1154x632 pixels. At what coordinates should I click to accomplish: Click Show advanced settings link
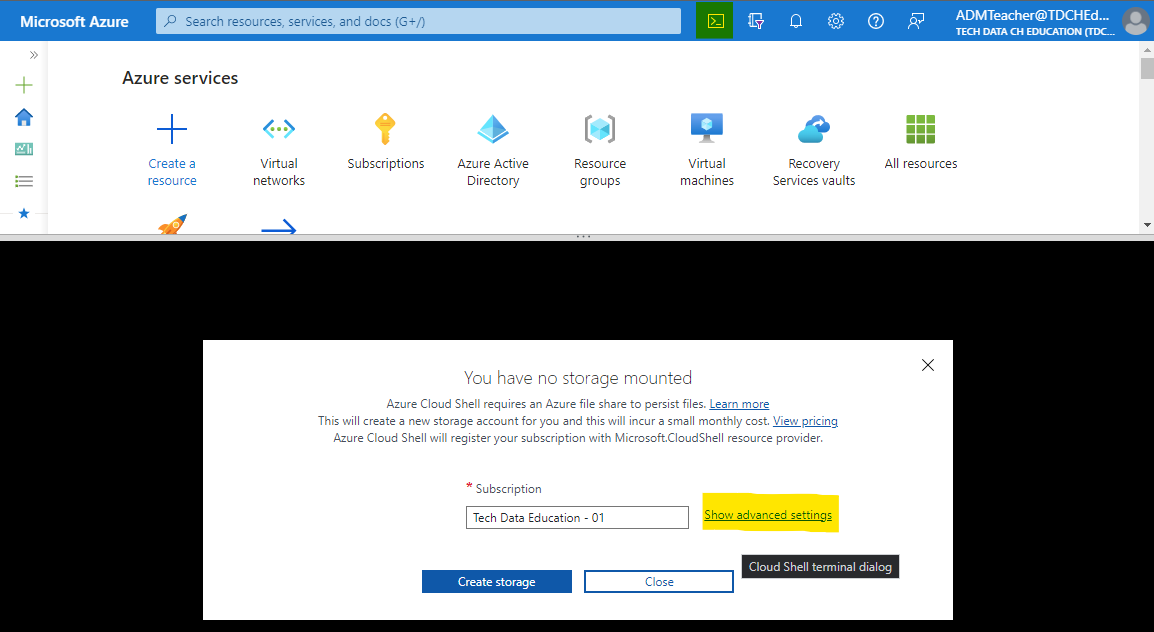point(768,515)
